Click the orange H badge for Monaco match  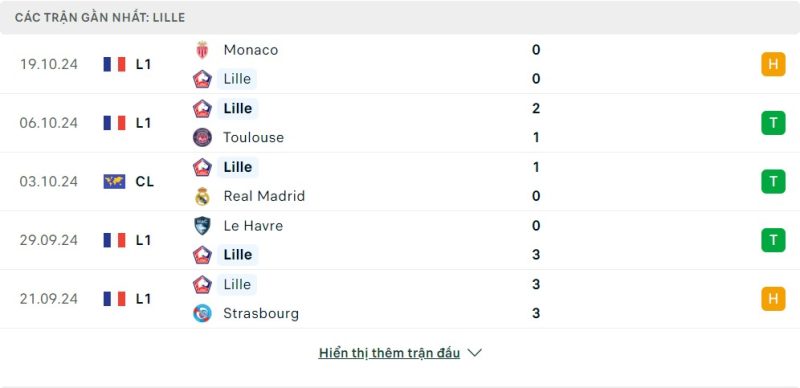773,64
